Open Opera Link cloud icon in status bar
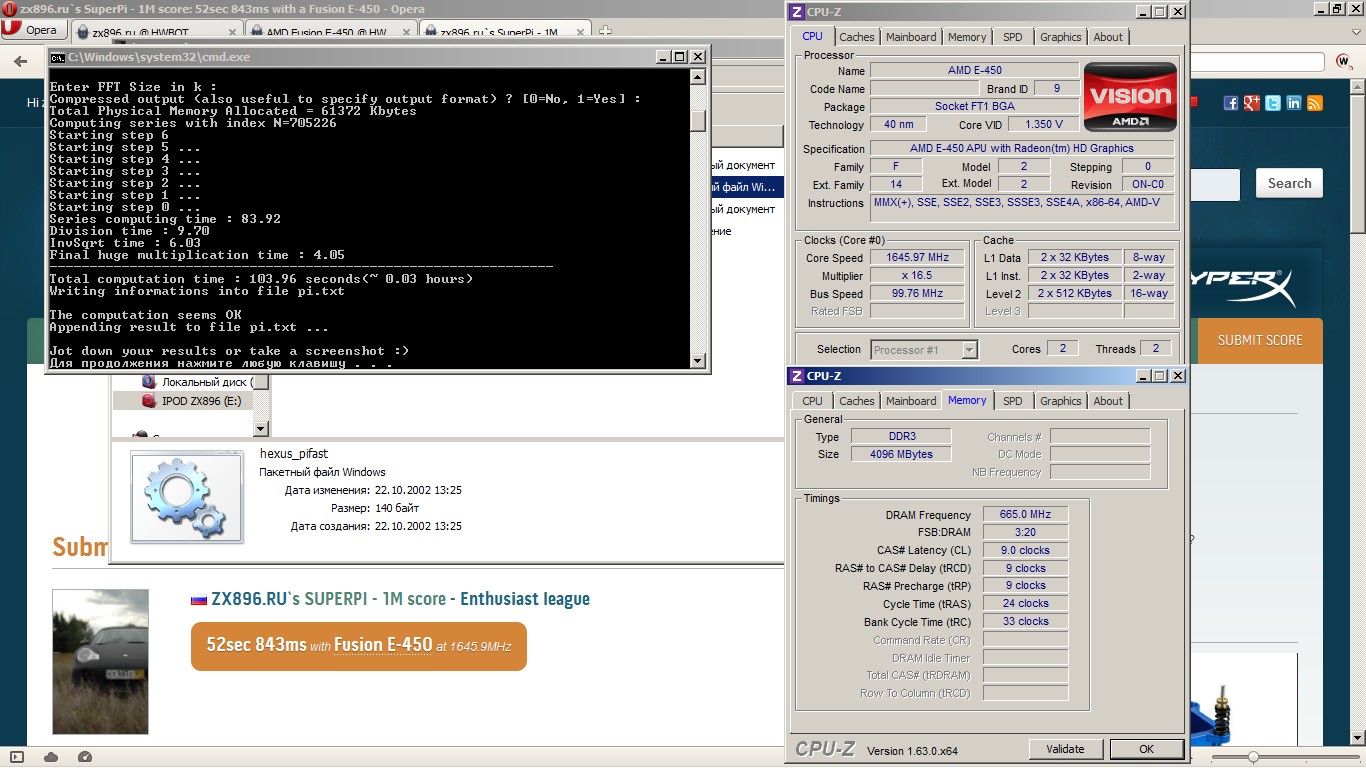This screenshot has width=1366, height=768. click(x=50, y=757)
